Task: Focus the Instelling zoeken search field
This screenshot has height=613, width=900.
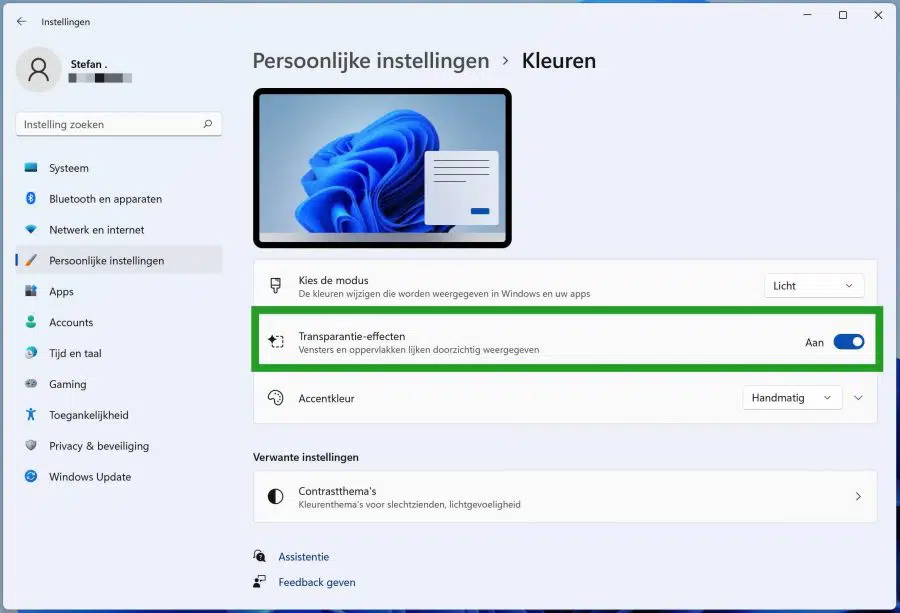Action: coord(119,124)
